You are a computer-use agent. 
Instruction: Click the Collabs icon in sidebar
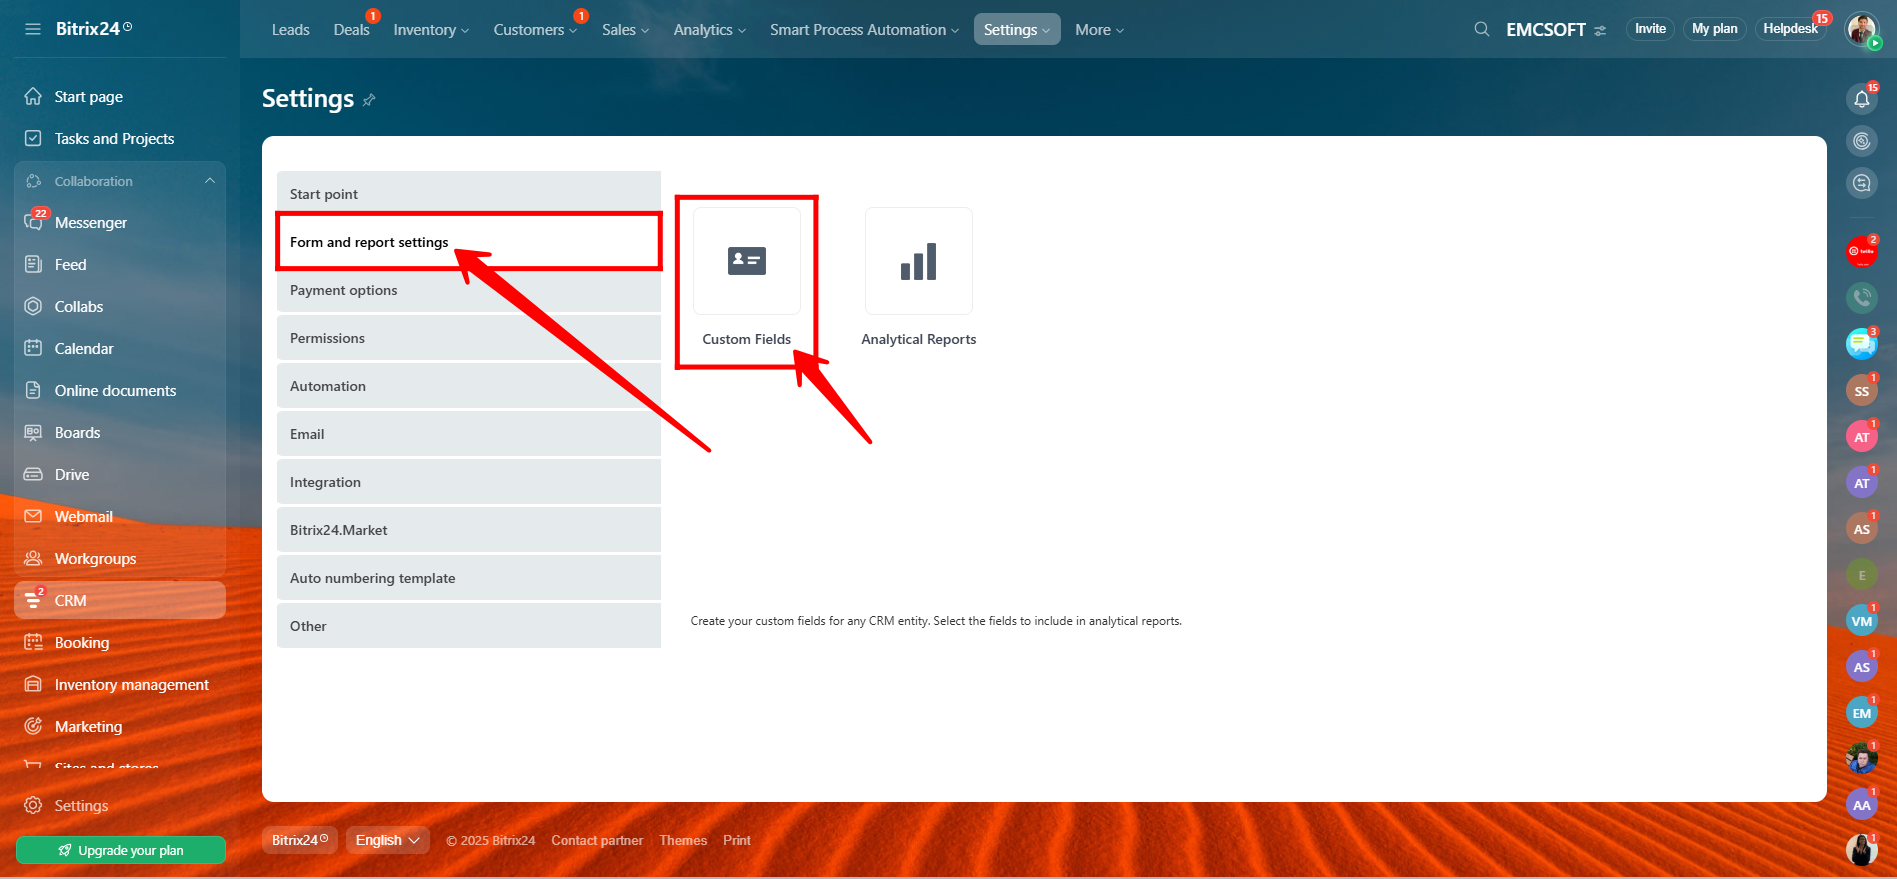pos(33,306)
